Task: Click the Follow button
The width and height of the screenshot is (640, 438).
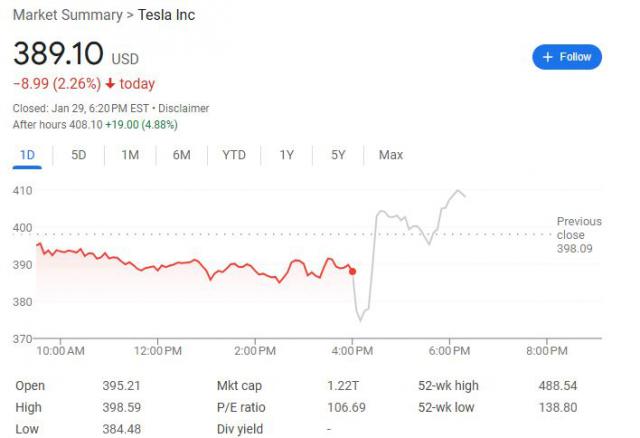Action: [x=567, y=57]
